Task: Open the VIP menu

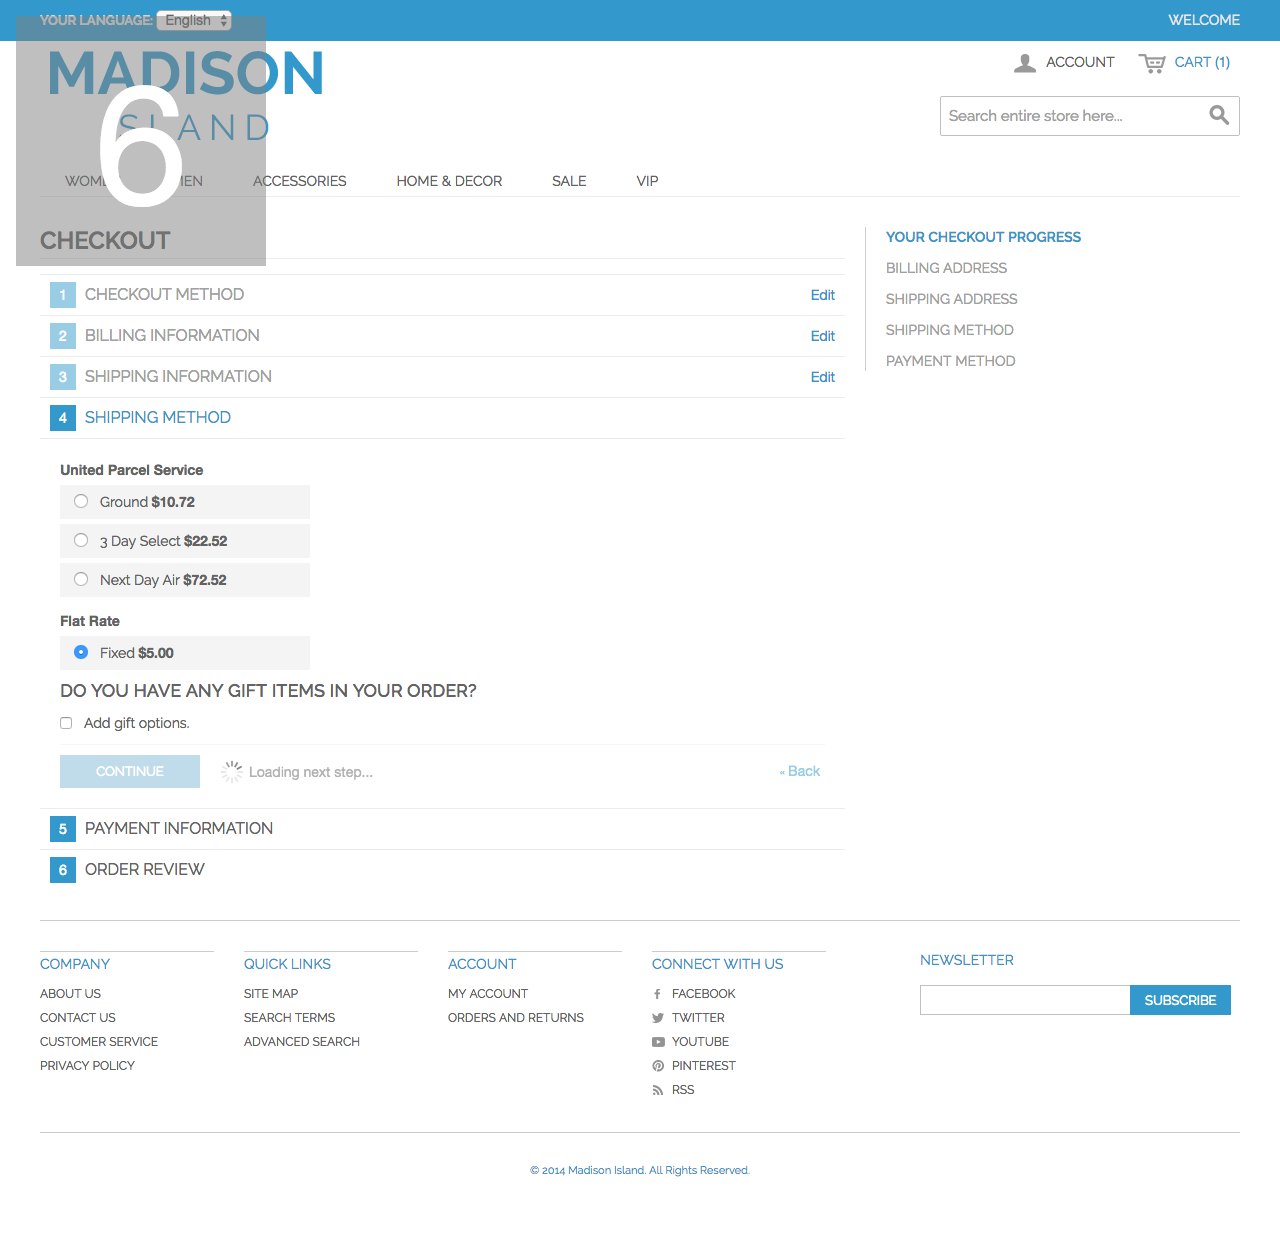Action: click(x=647, y=181)
